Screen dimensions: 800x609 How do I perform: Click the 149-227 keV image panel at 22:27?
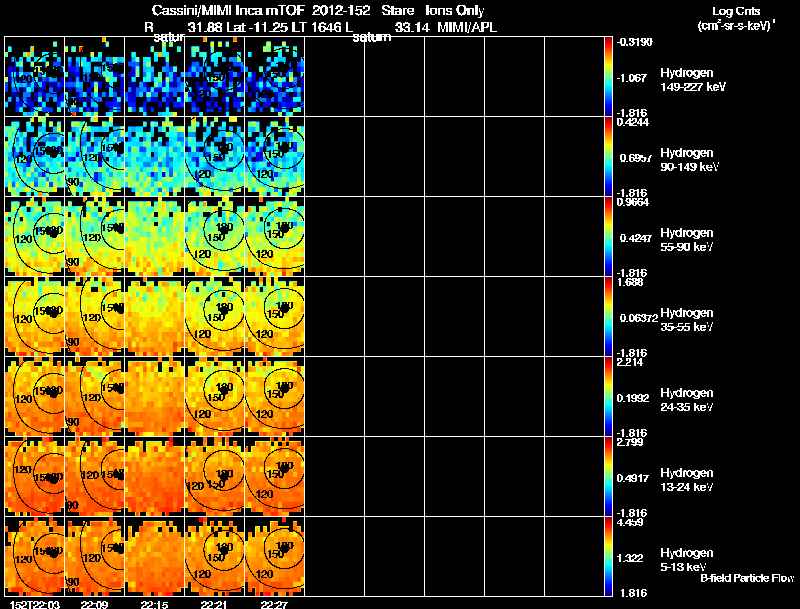(274, 77)
